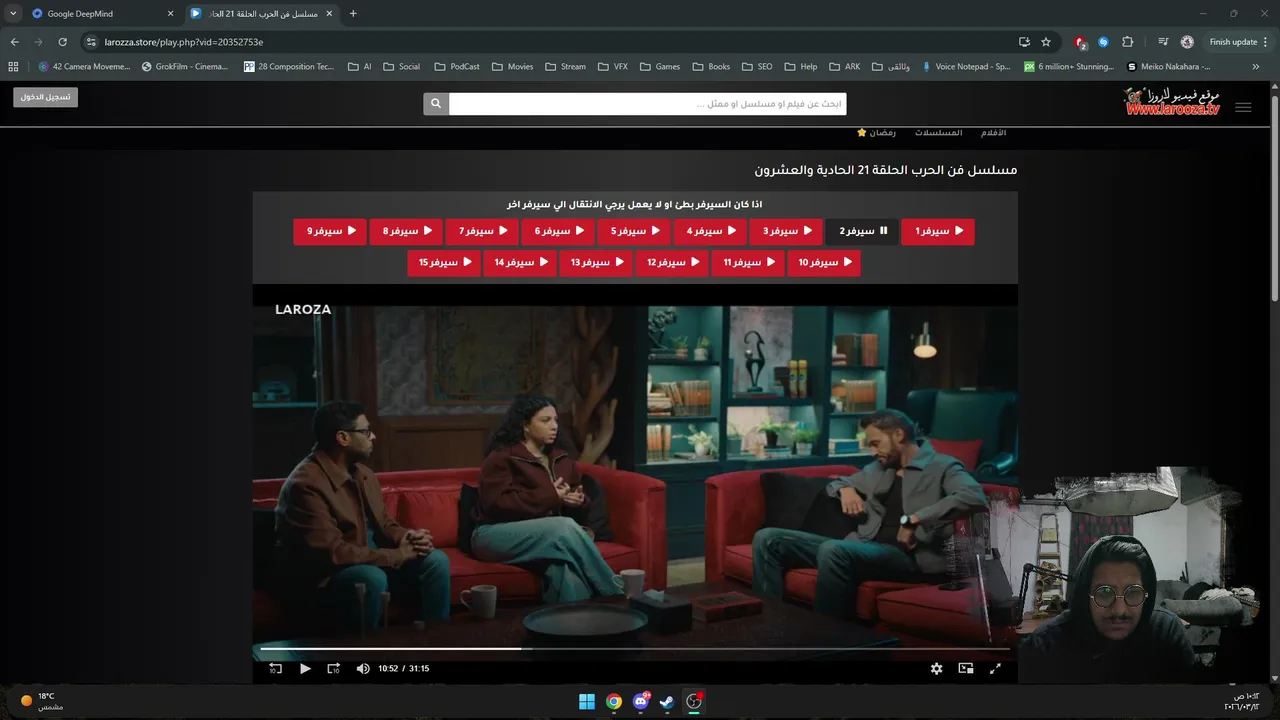Click the تسجيل الدخول login button
The width and height of the screenshot is (1280, 720).
tap(45, 97)
